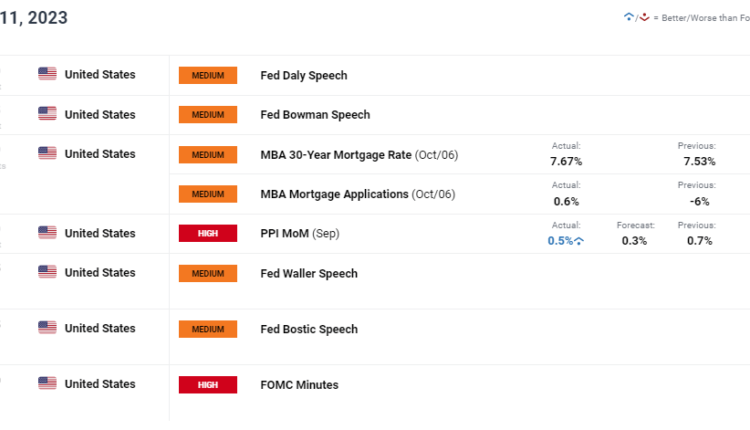Click the US flag beside Fed Waller Speech
This screenshot has height=430, width=750.
point(47,273)
